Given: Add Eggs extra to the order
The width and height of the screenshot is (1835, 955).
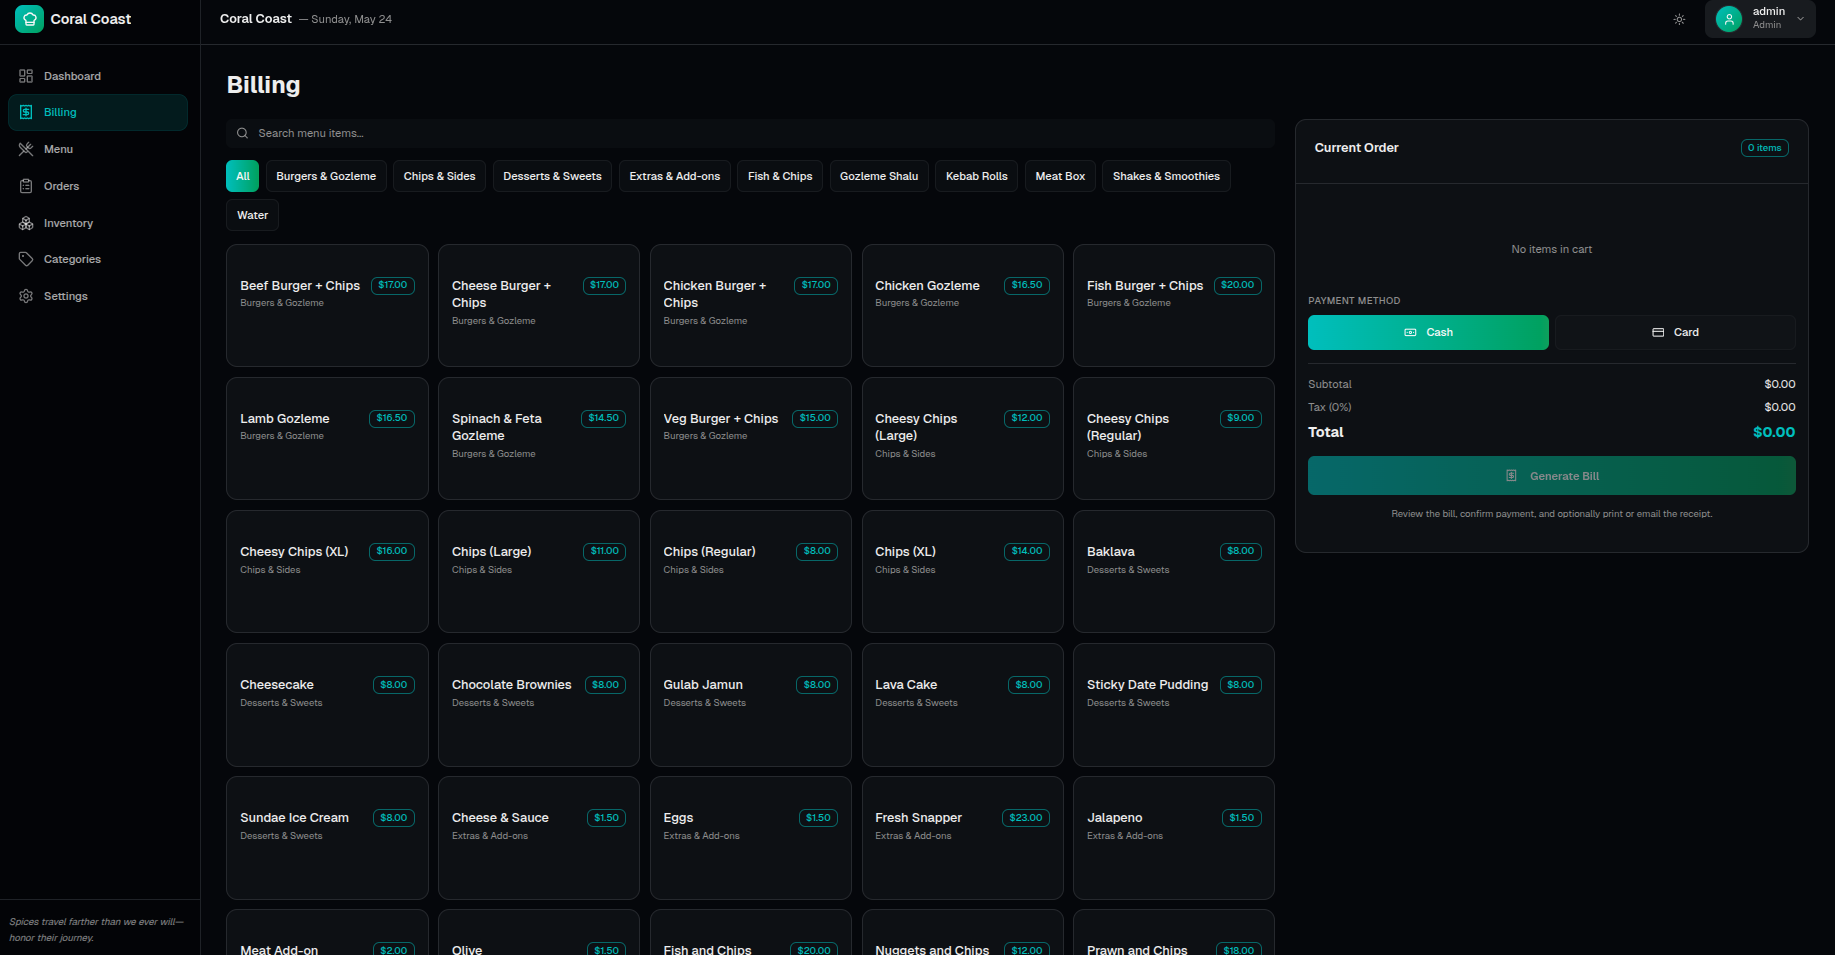Looking at the screenshot, I should (x=751, y=838).
